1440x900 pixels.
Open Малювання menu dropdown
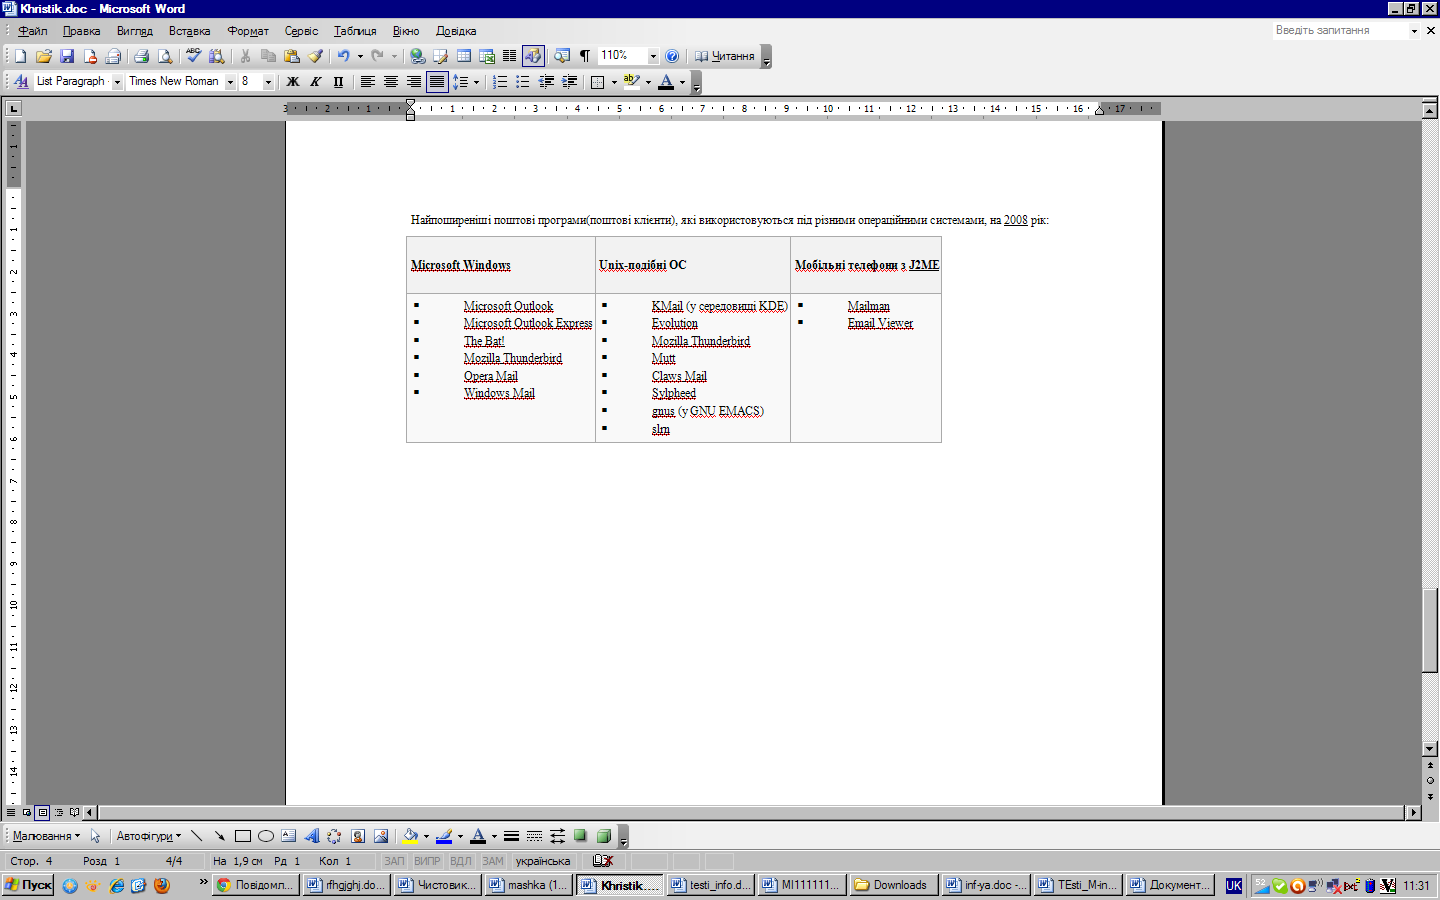tap(46, 836)
